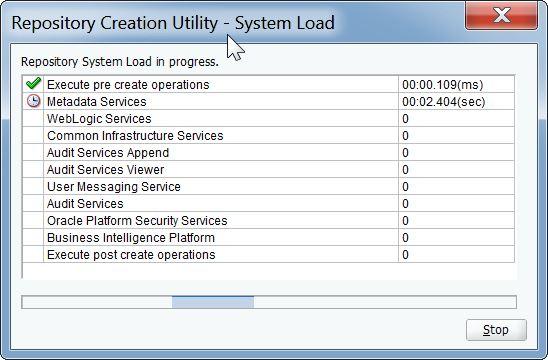Screen dimensions: 548x360
Task: Select the Common Infrastructure Services row
Action: click(268, 135)
